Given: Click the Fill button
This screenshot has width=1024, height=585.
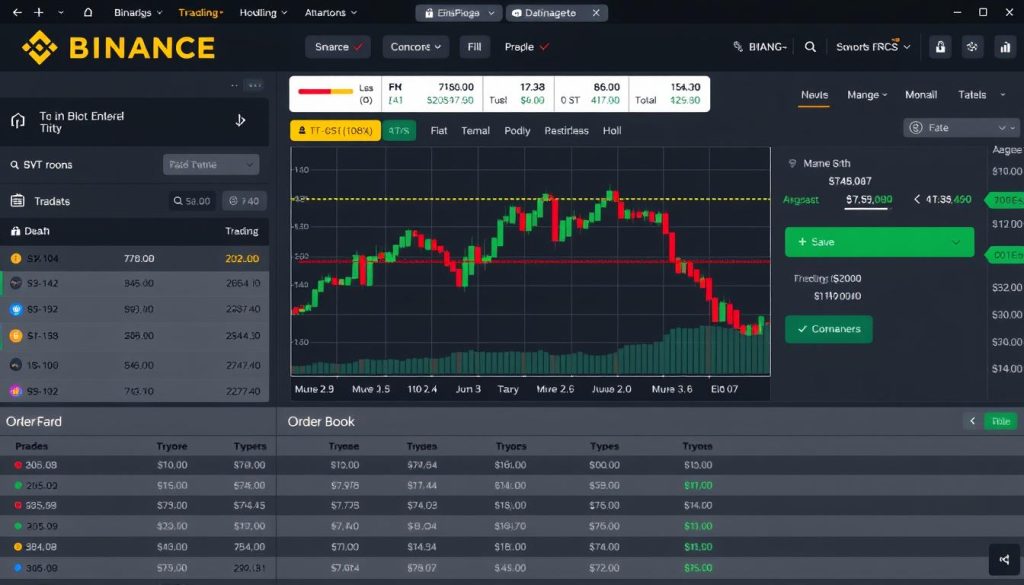Looking at the screenshot, I should (475, 47).
